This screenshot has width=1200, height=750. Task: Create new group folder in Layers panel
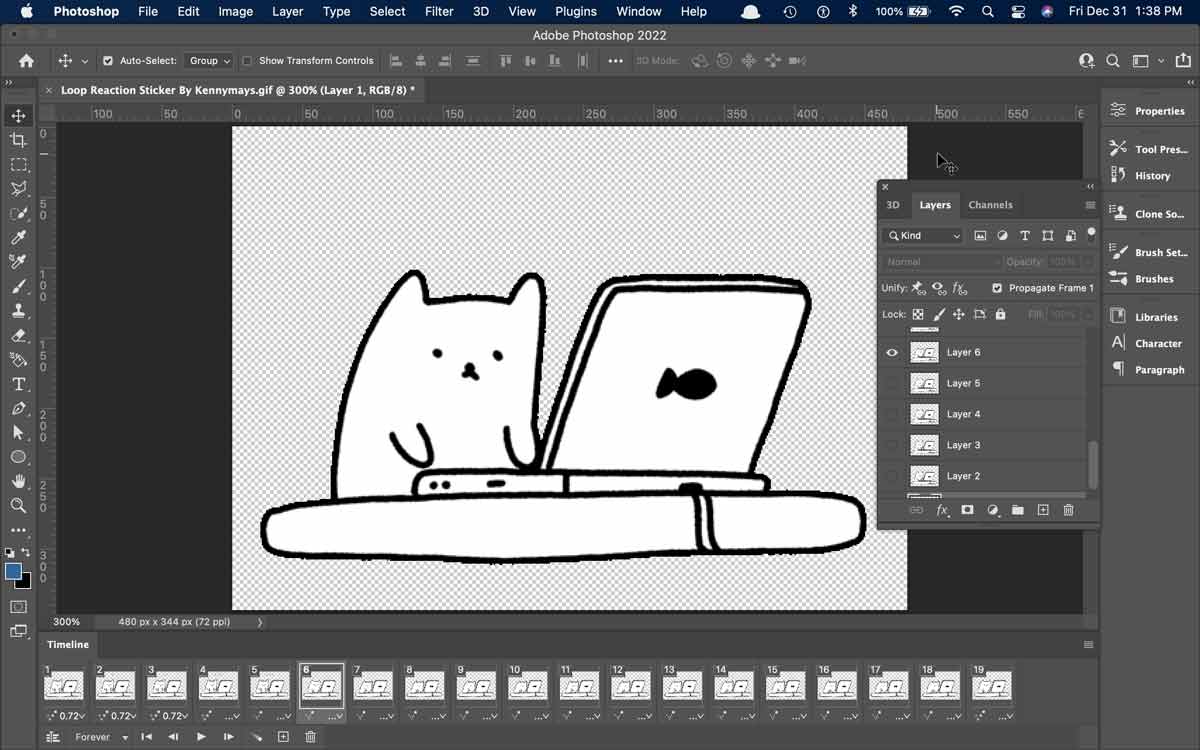[x=1018, y=510]
